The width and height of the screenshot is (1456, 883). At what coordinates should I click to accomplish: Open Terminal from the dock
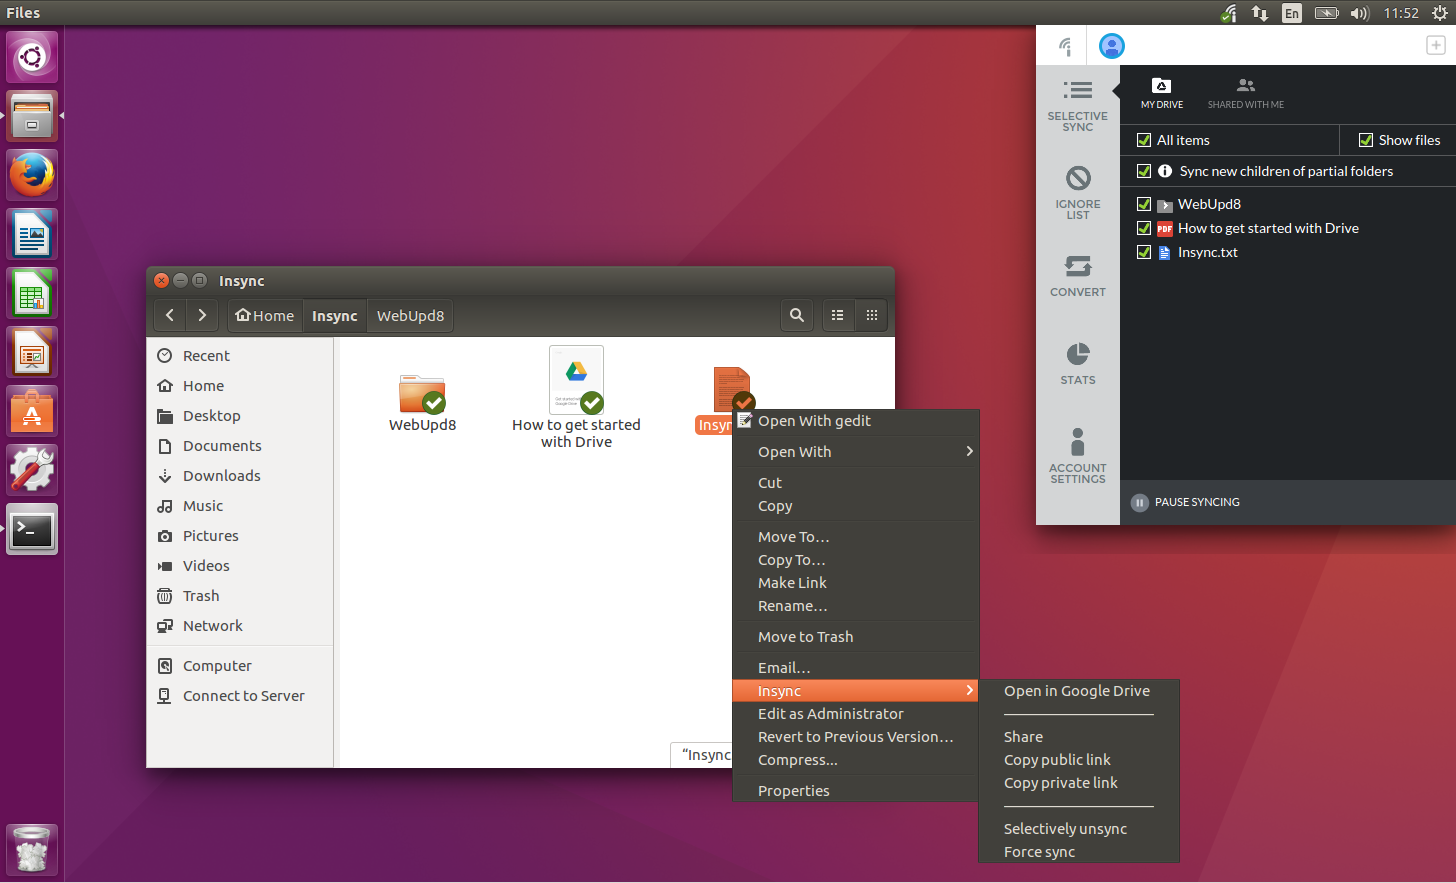click(32, 529)
